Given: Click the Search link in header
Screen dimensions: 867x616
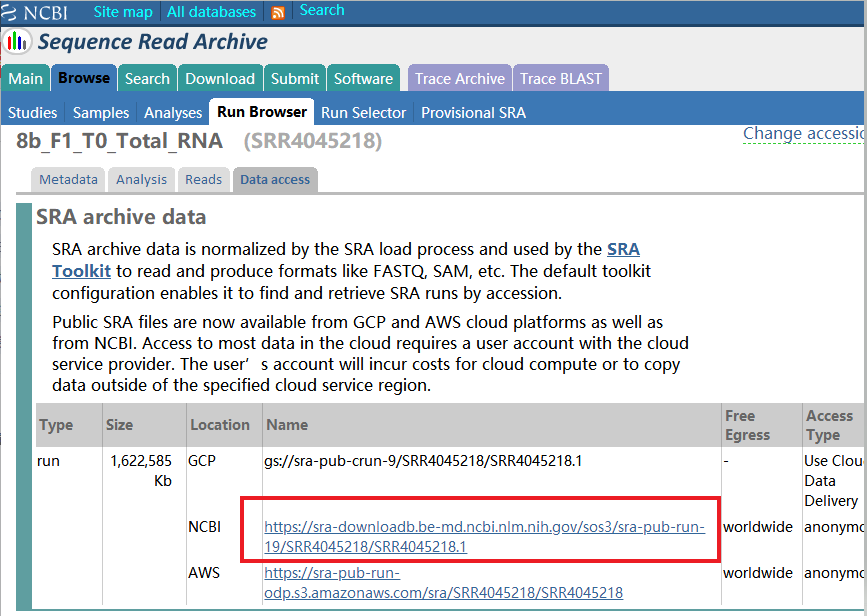Looking at the screenshot, I should point(322,10).
